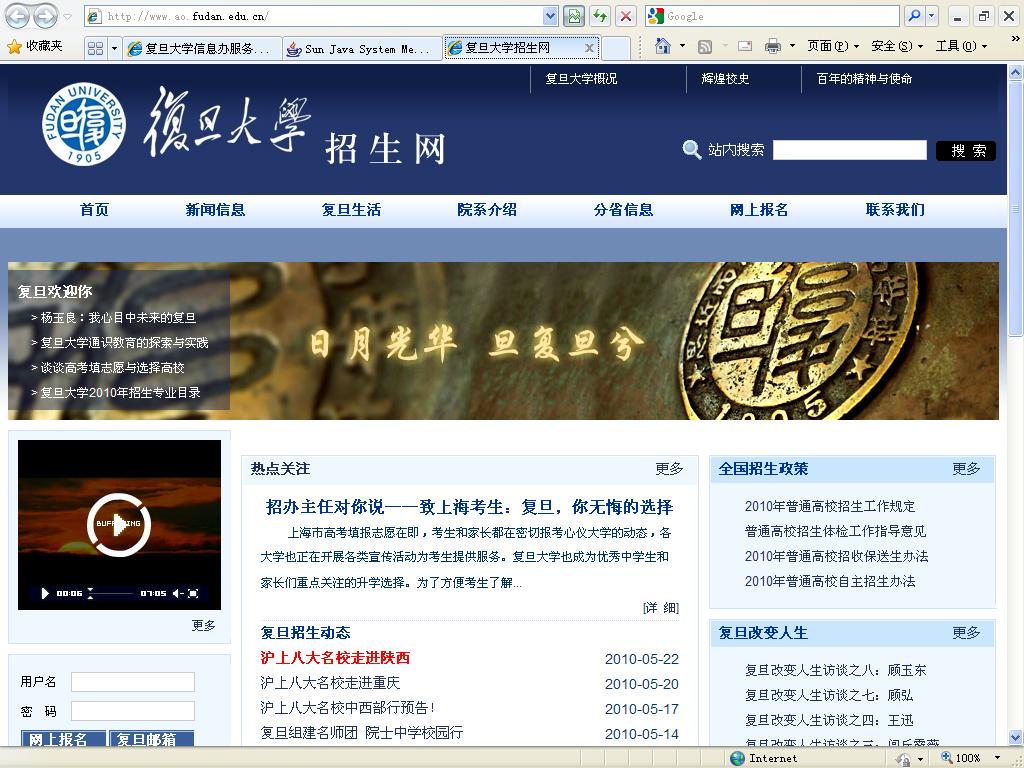Viewport: 1024px width, 768px height.
Task: Click the Favorites star icon
Action: click(x=14, y=46)
